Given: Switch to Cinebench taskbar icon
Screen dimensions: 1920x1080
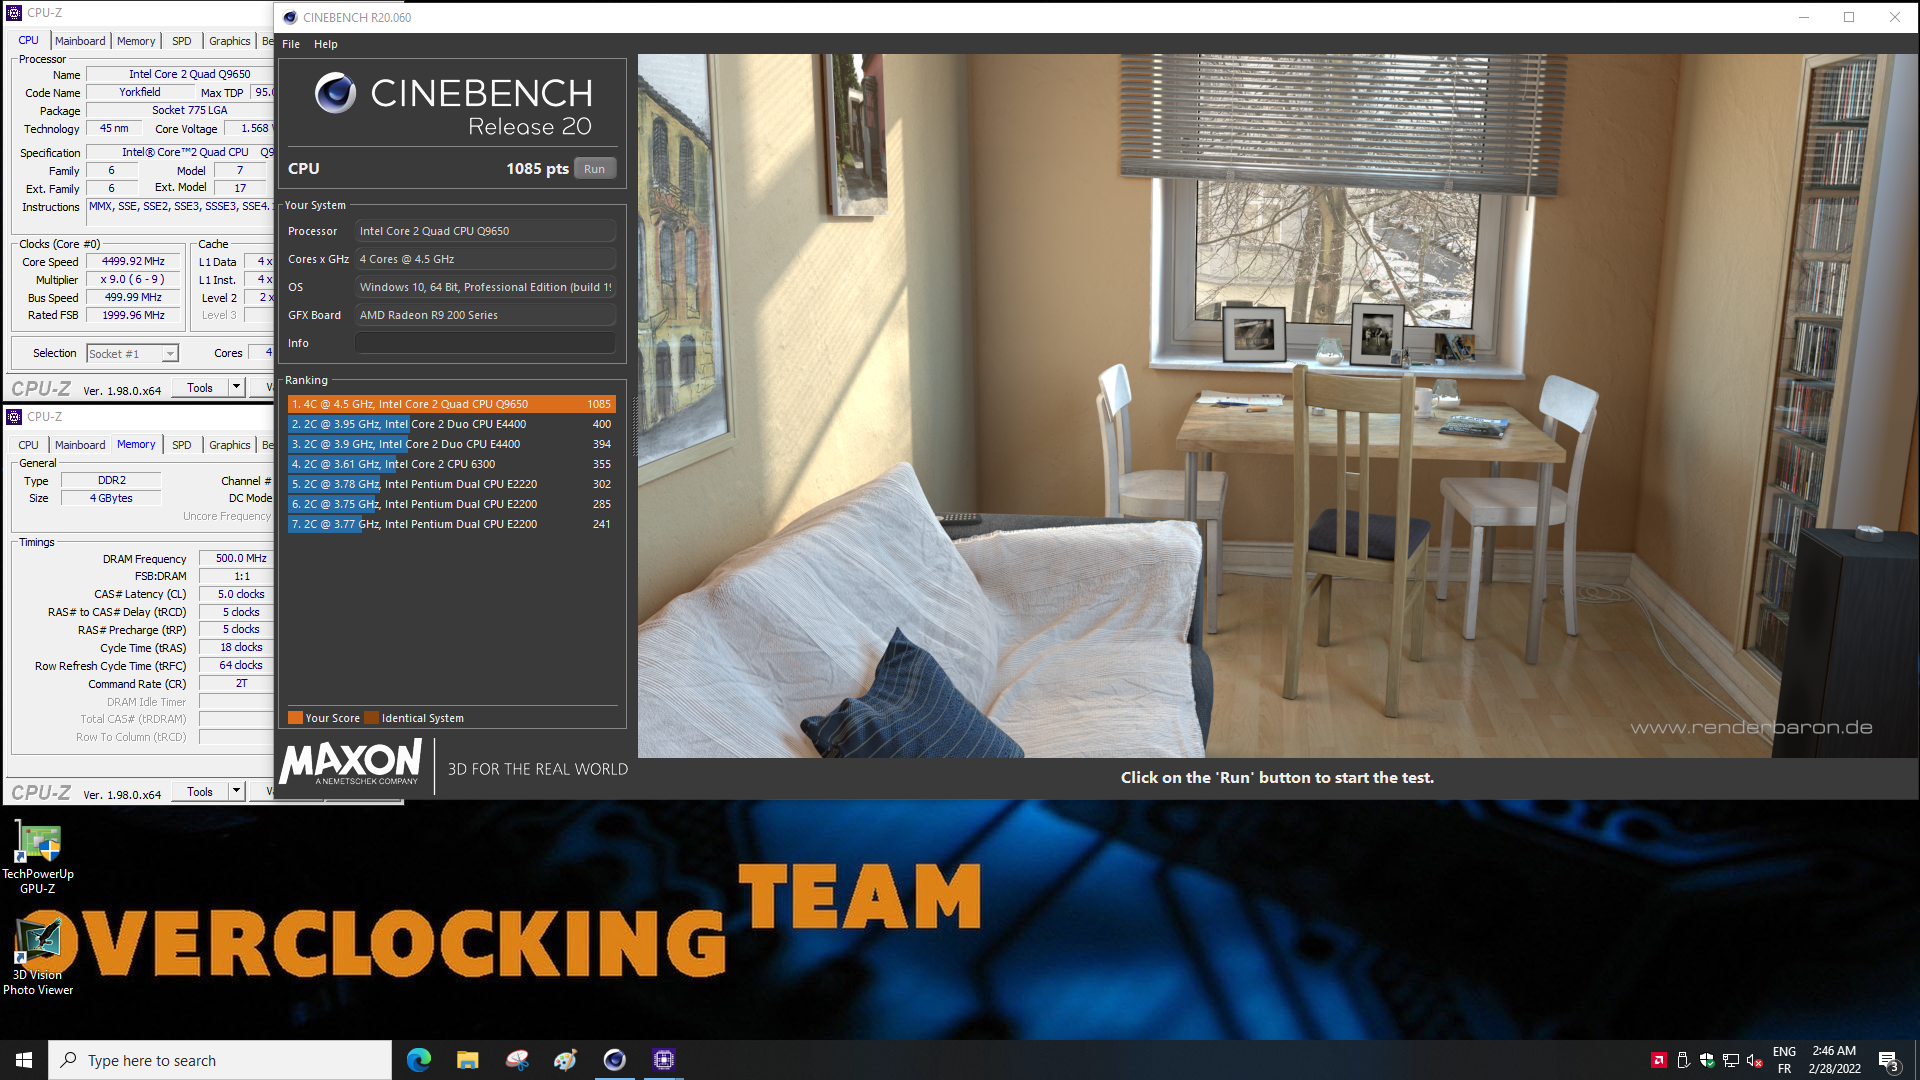Looking at the screenshot, I should [615, 1060].
